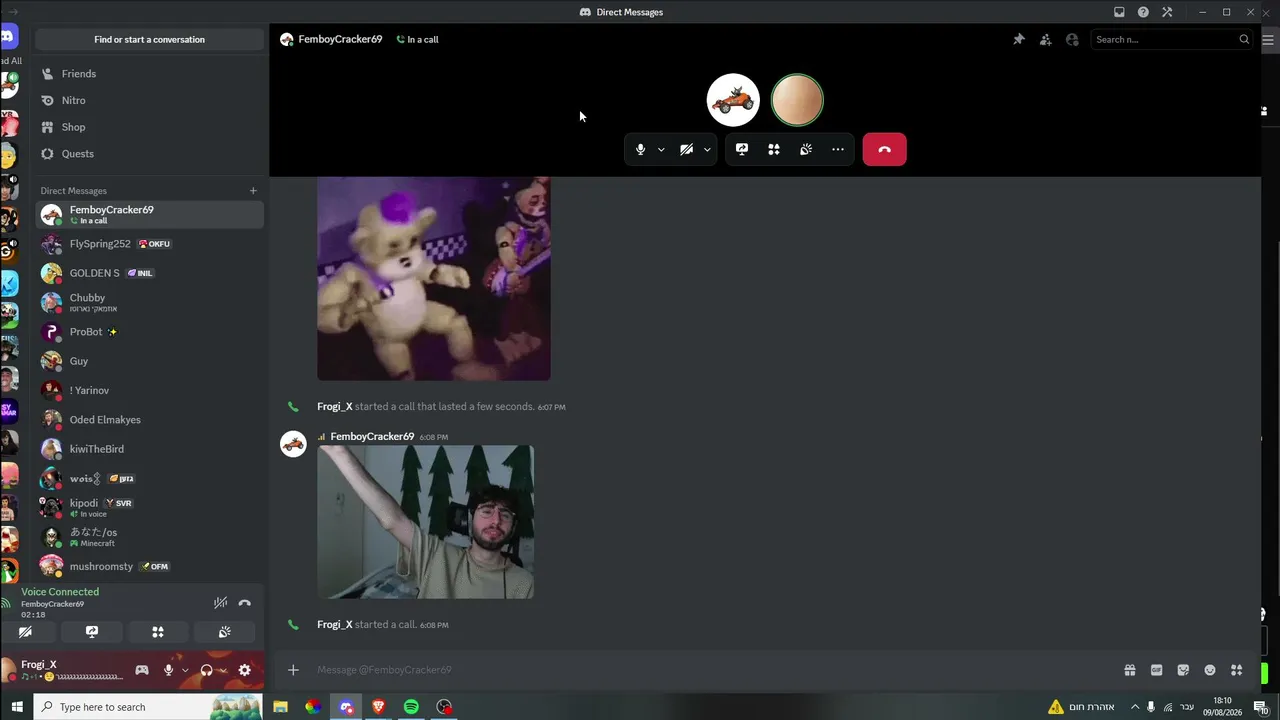The image size is (1280, 720).
Task: Expand camera options arrow in call controls
Action: [x=707, y=150]
